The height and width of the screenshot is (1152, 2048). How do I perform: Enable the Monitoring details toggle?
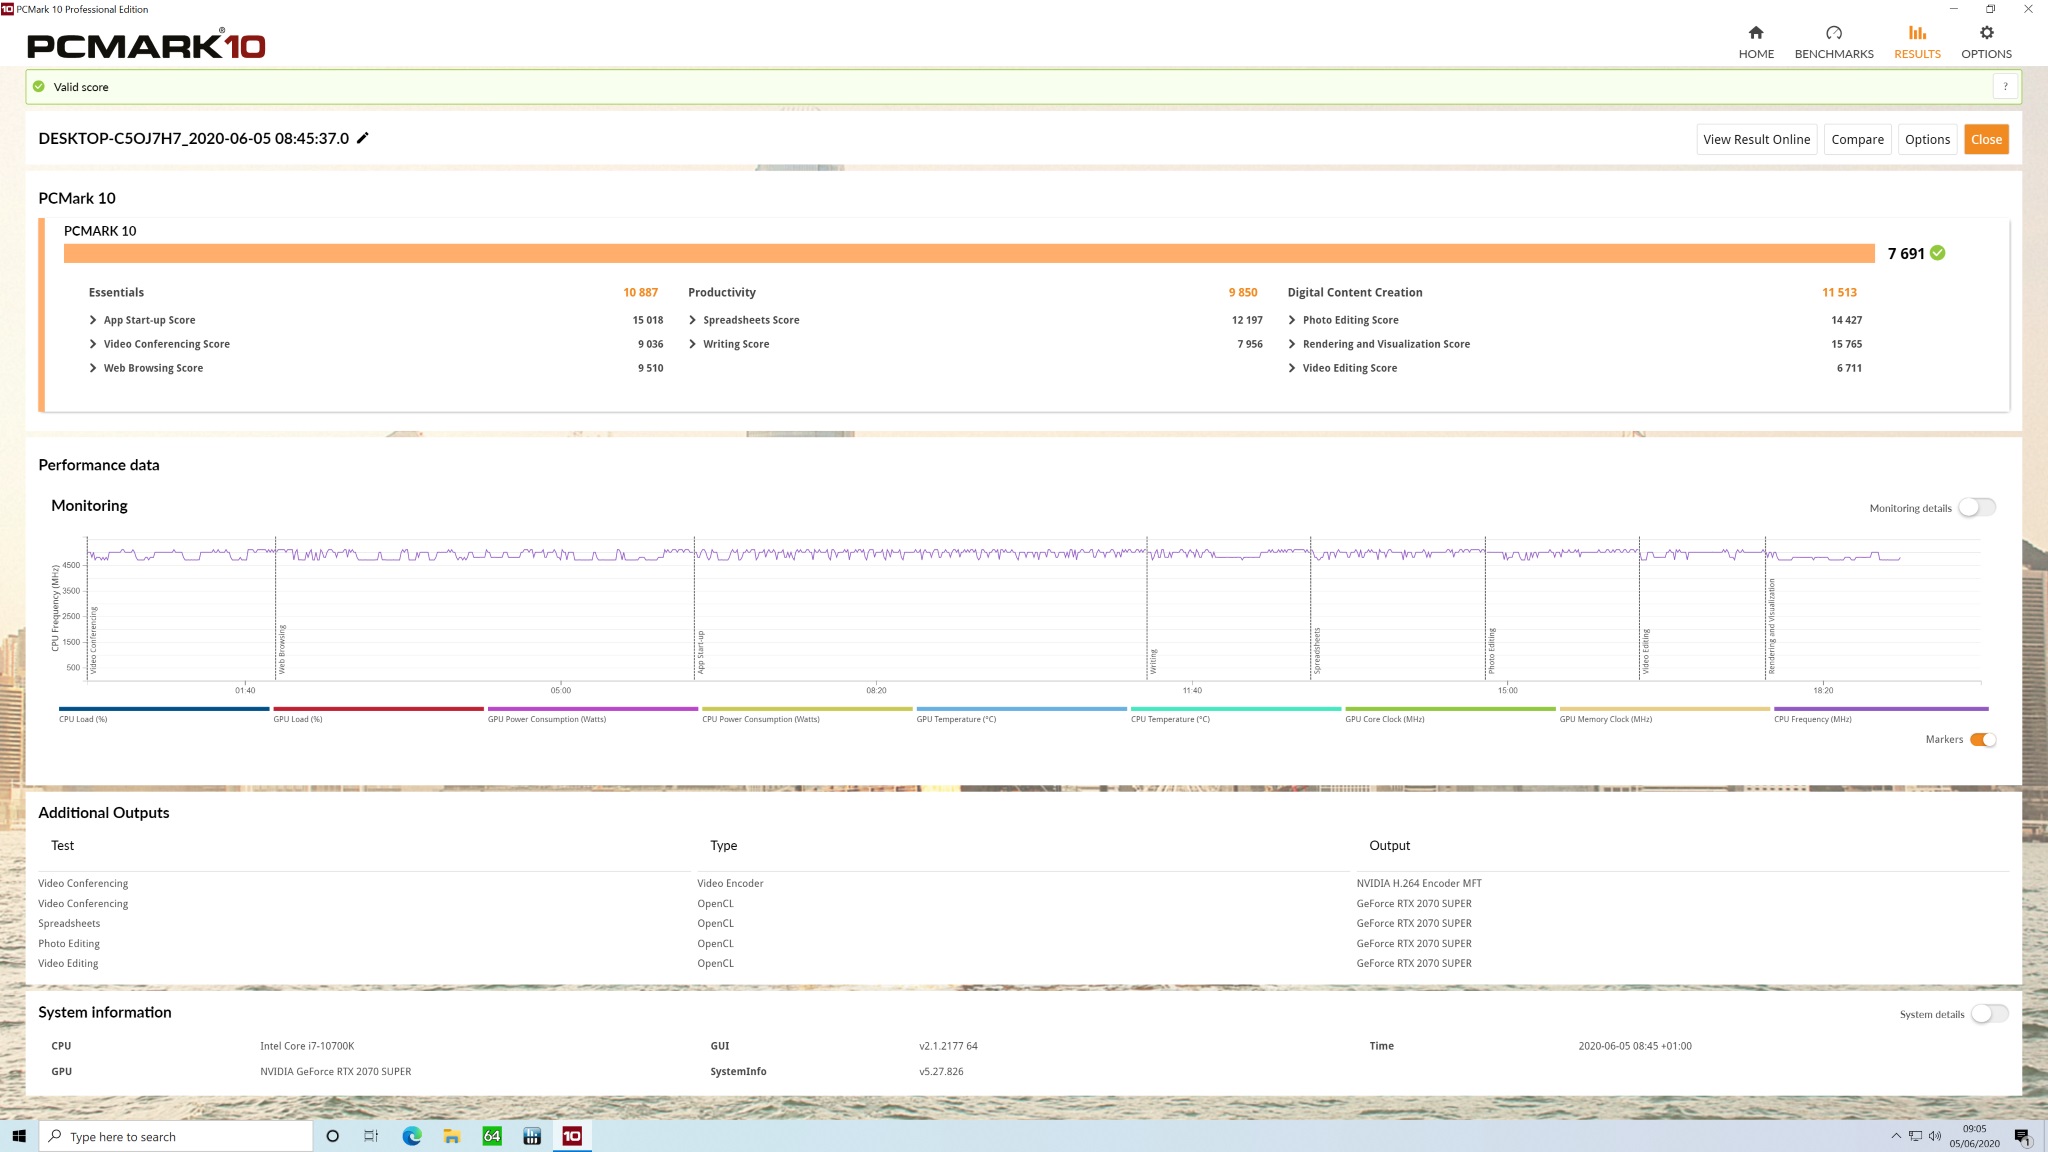point(1976,507)
